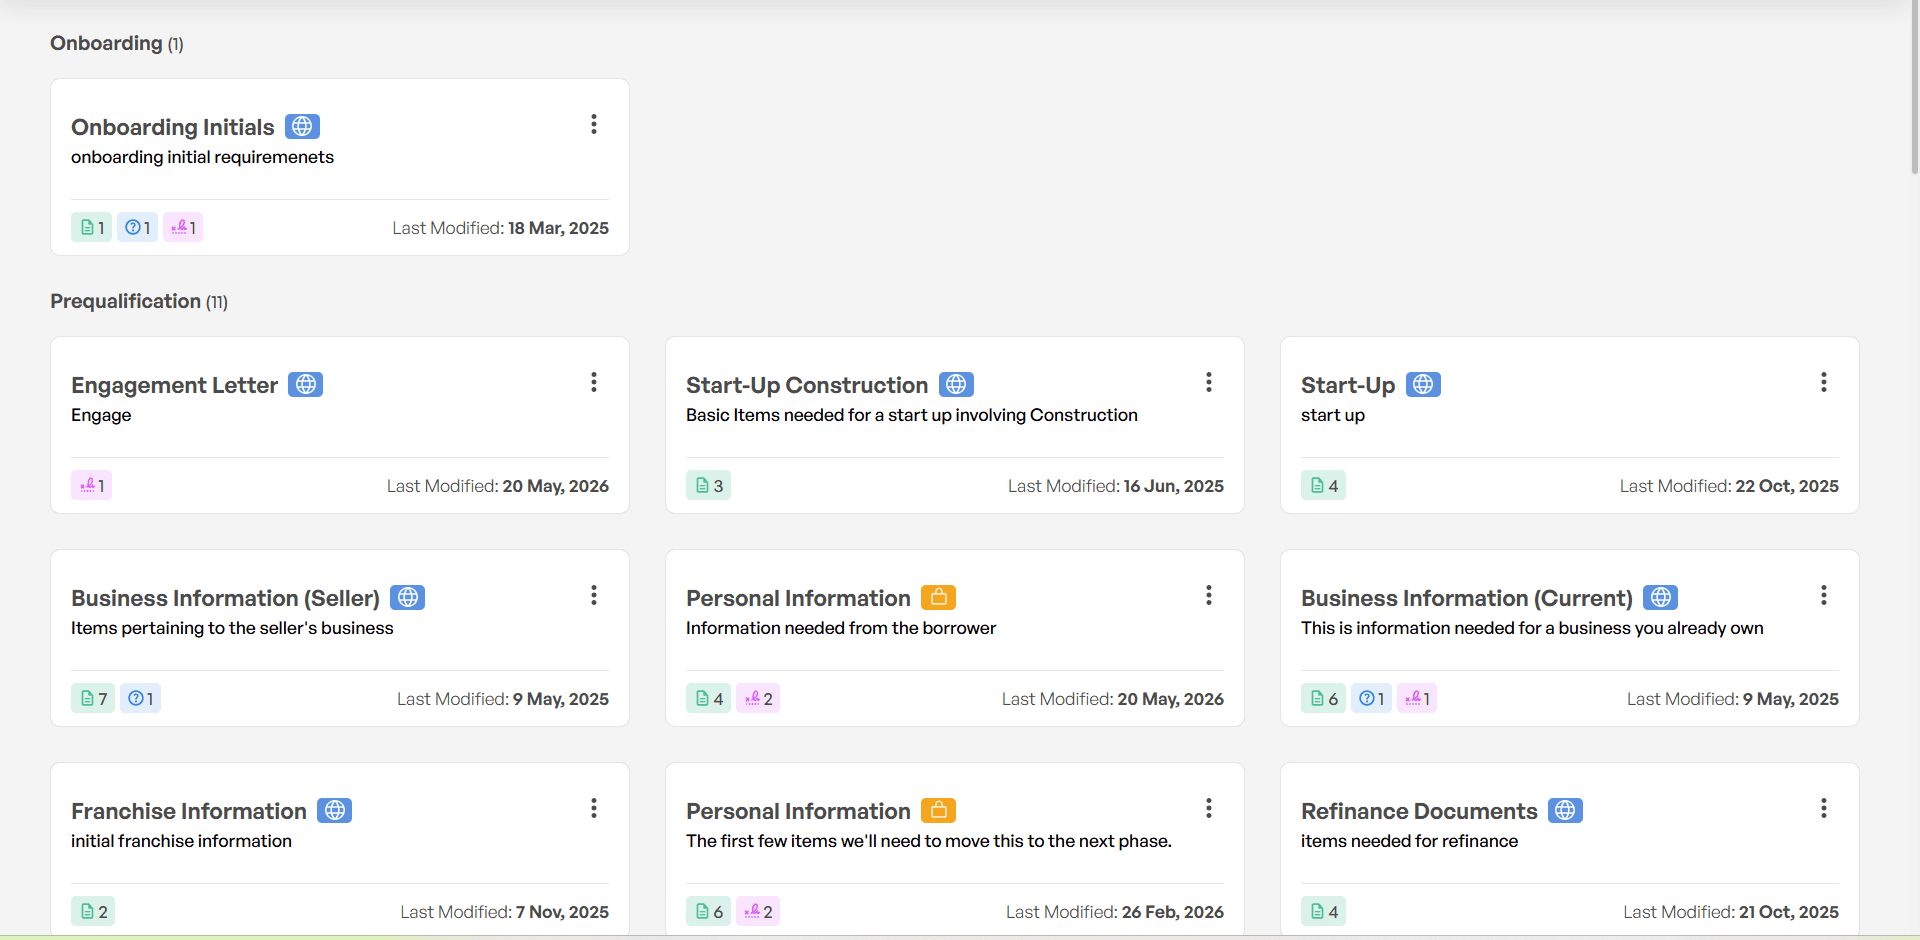Viewport: 1920px width, 940px height.
Task: Click 'initial franchise information' description
Action: 181,841
